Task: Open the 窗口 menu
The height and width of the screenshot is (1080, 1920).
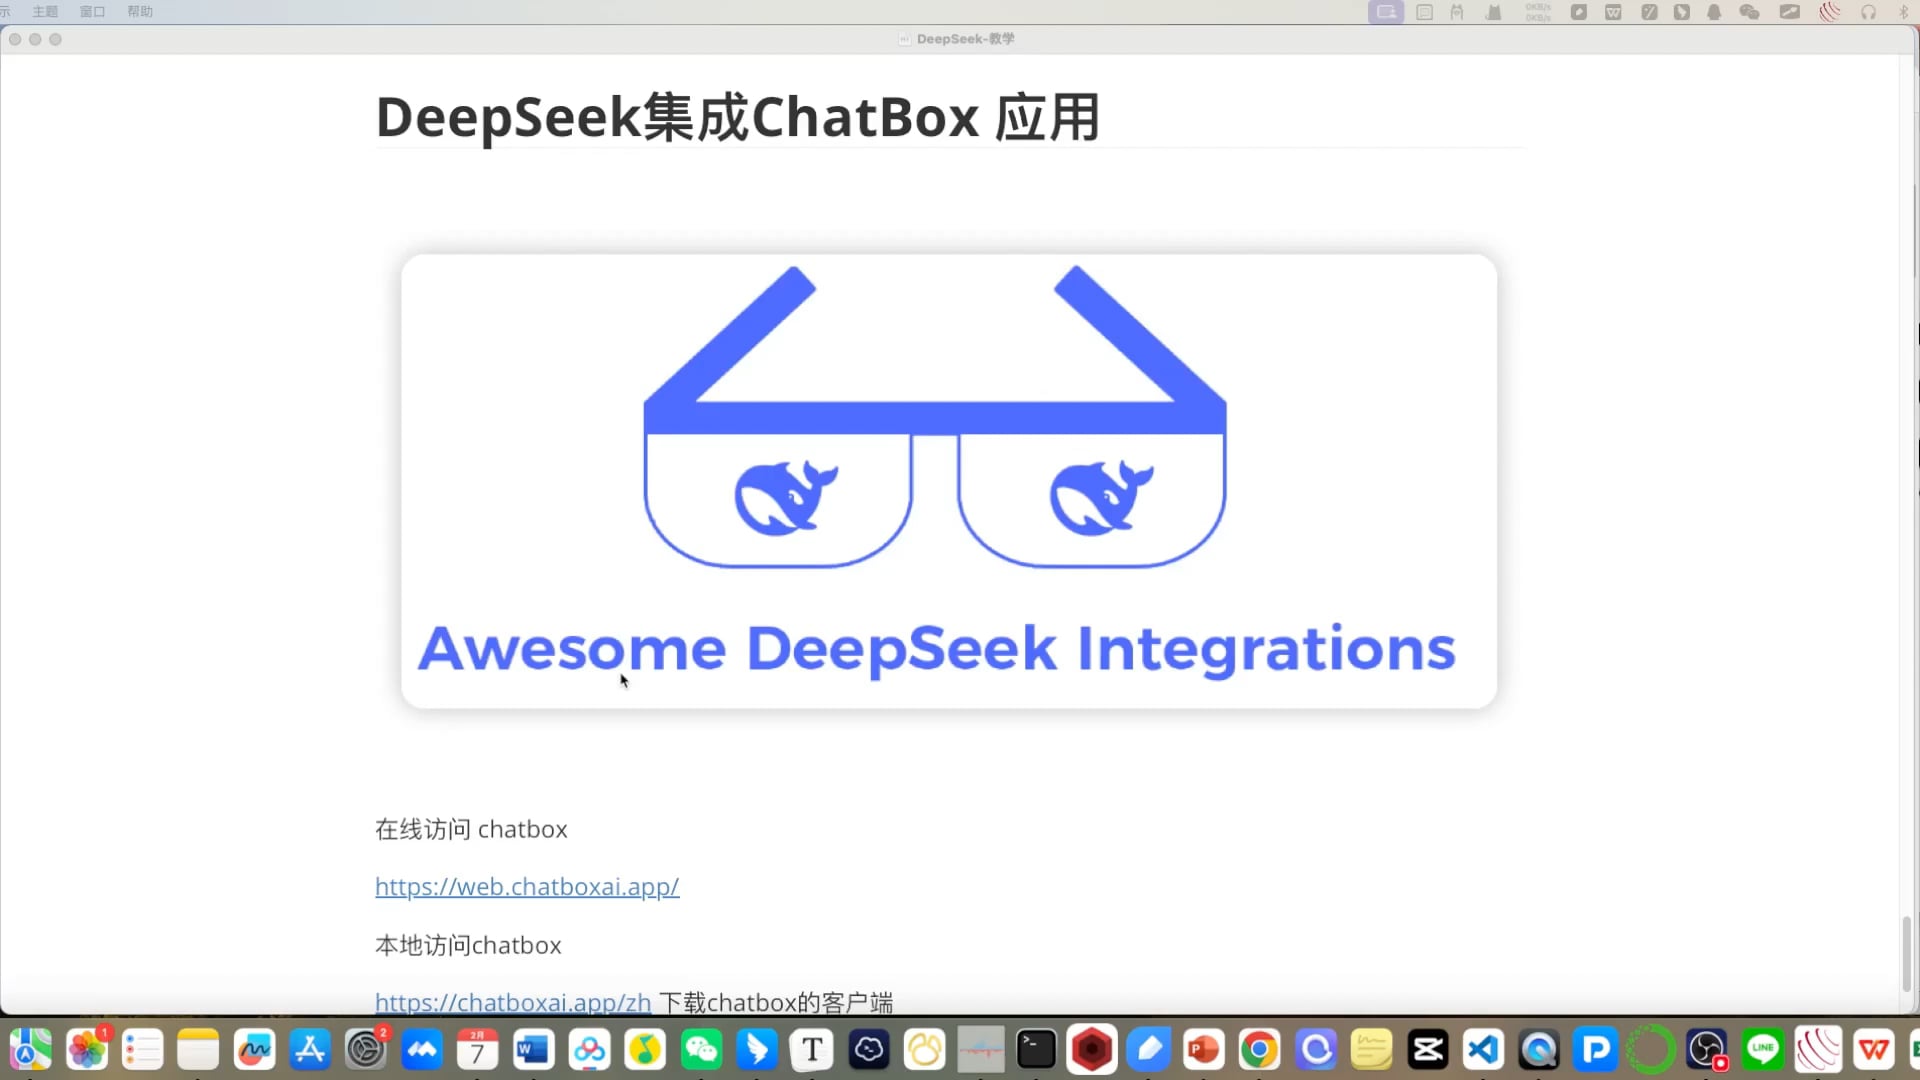Action: pyautogui.click(x=92, y=11)
